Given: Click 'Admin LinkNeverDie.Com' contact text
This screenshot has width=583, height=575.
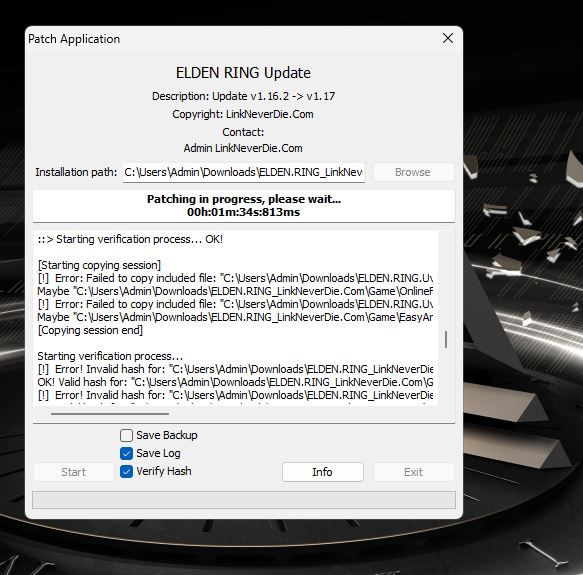Looking at the screenshot, I should click(x=243, y=148).
